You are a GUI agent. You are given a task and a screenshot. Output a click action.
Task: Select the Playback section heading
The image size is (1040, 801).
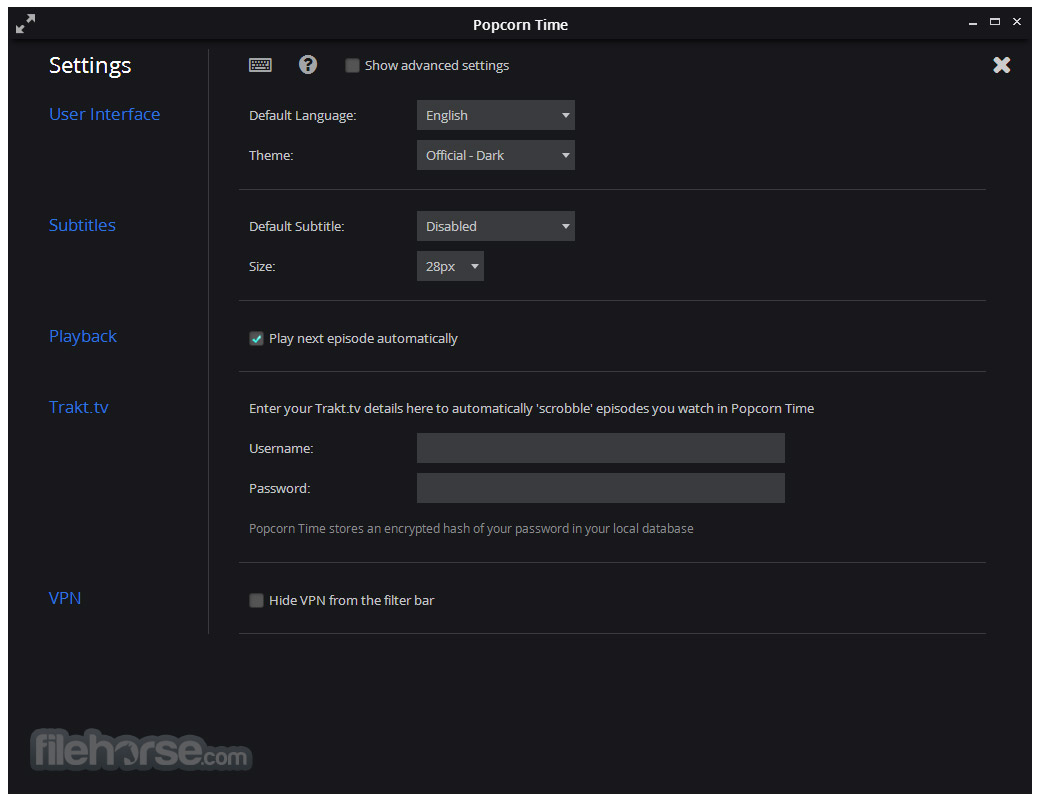pyautogui.click(x=83, y=336)
